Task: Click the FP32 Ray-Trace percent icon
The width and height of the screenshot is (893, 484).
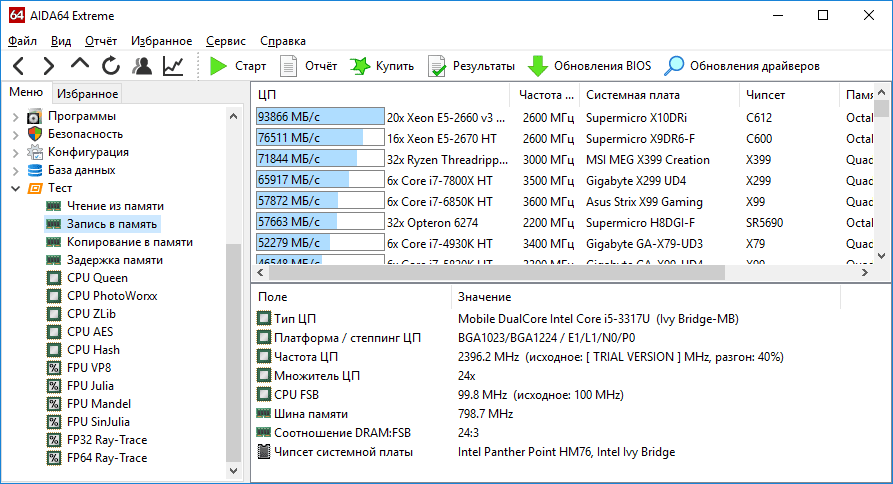Action: pyautogui.click(x=54, y=440)
